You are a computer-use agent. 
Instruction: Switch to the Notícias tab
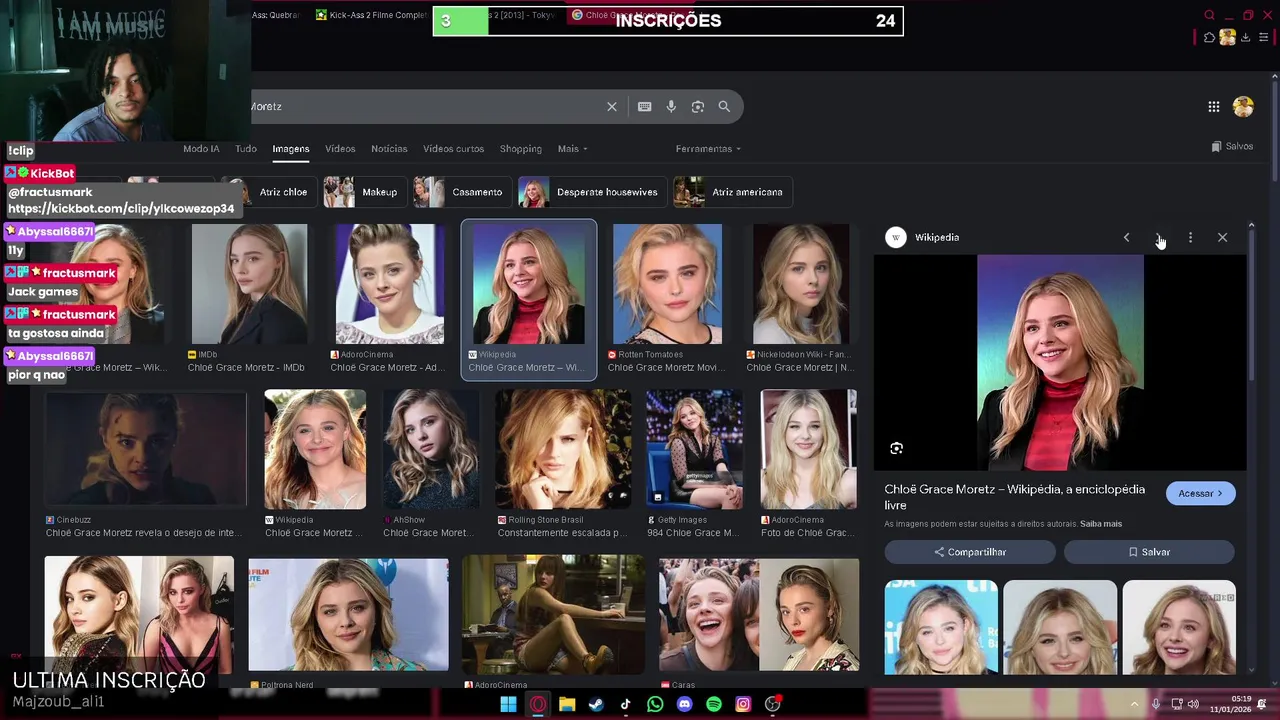[389, 149]
